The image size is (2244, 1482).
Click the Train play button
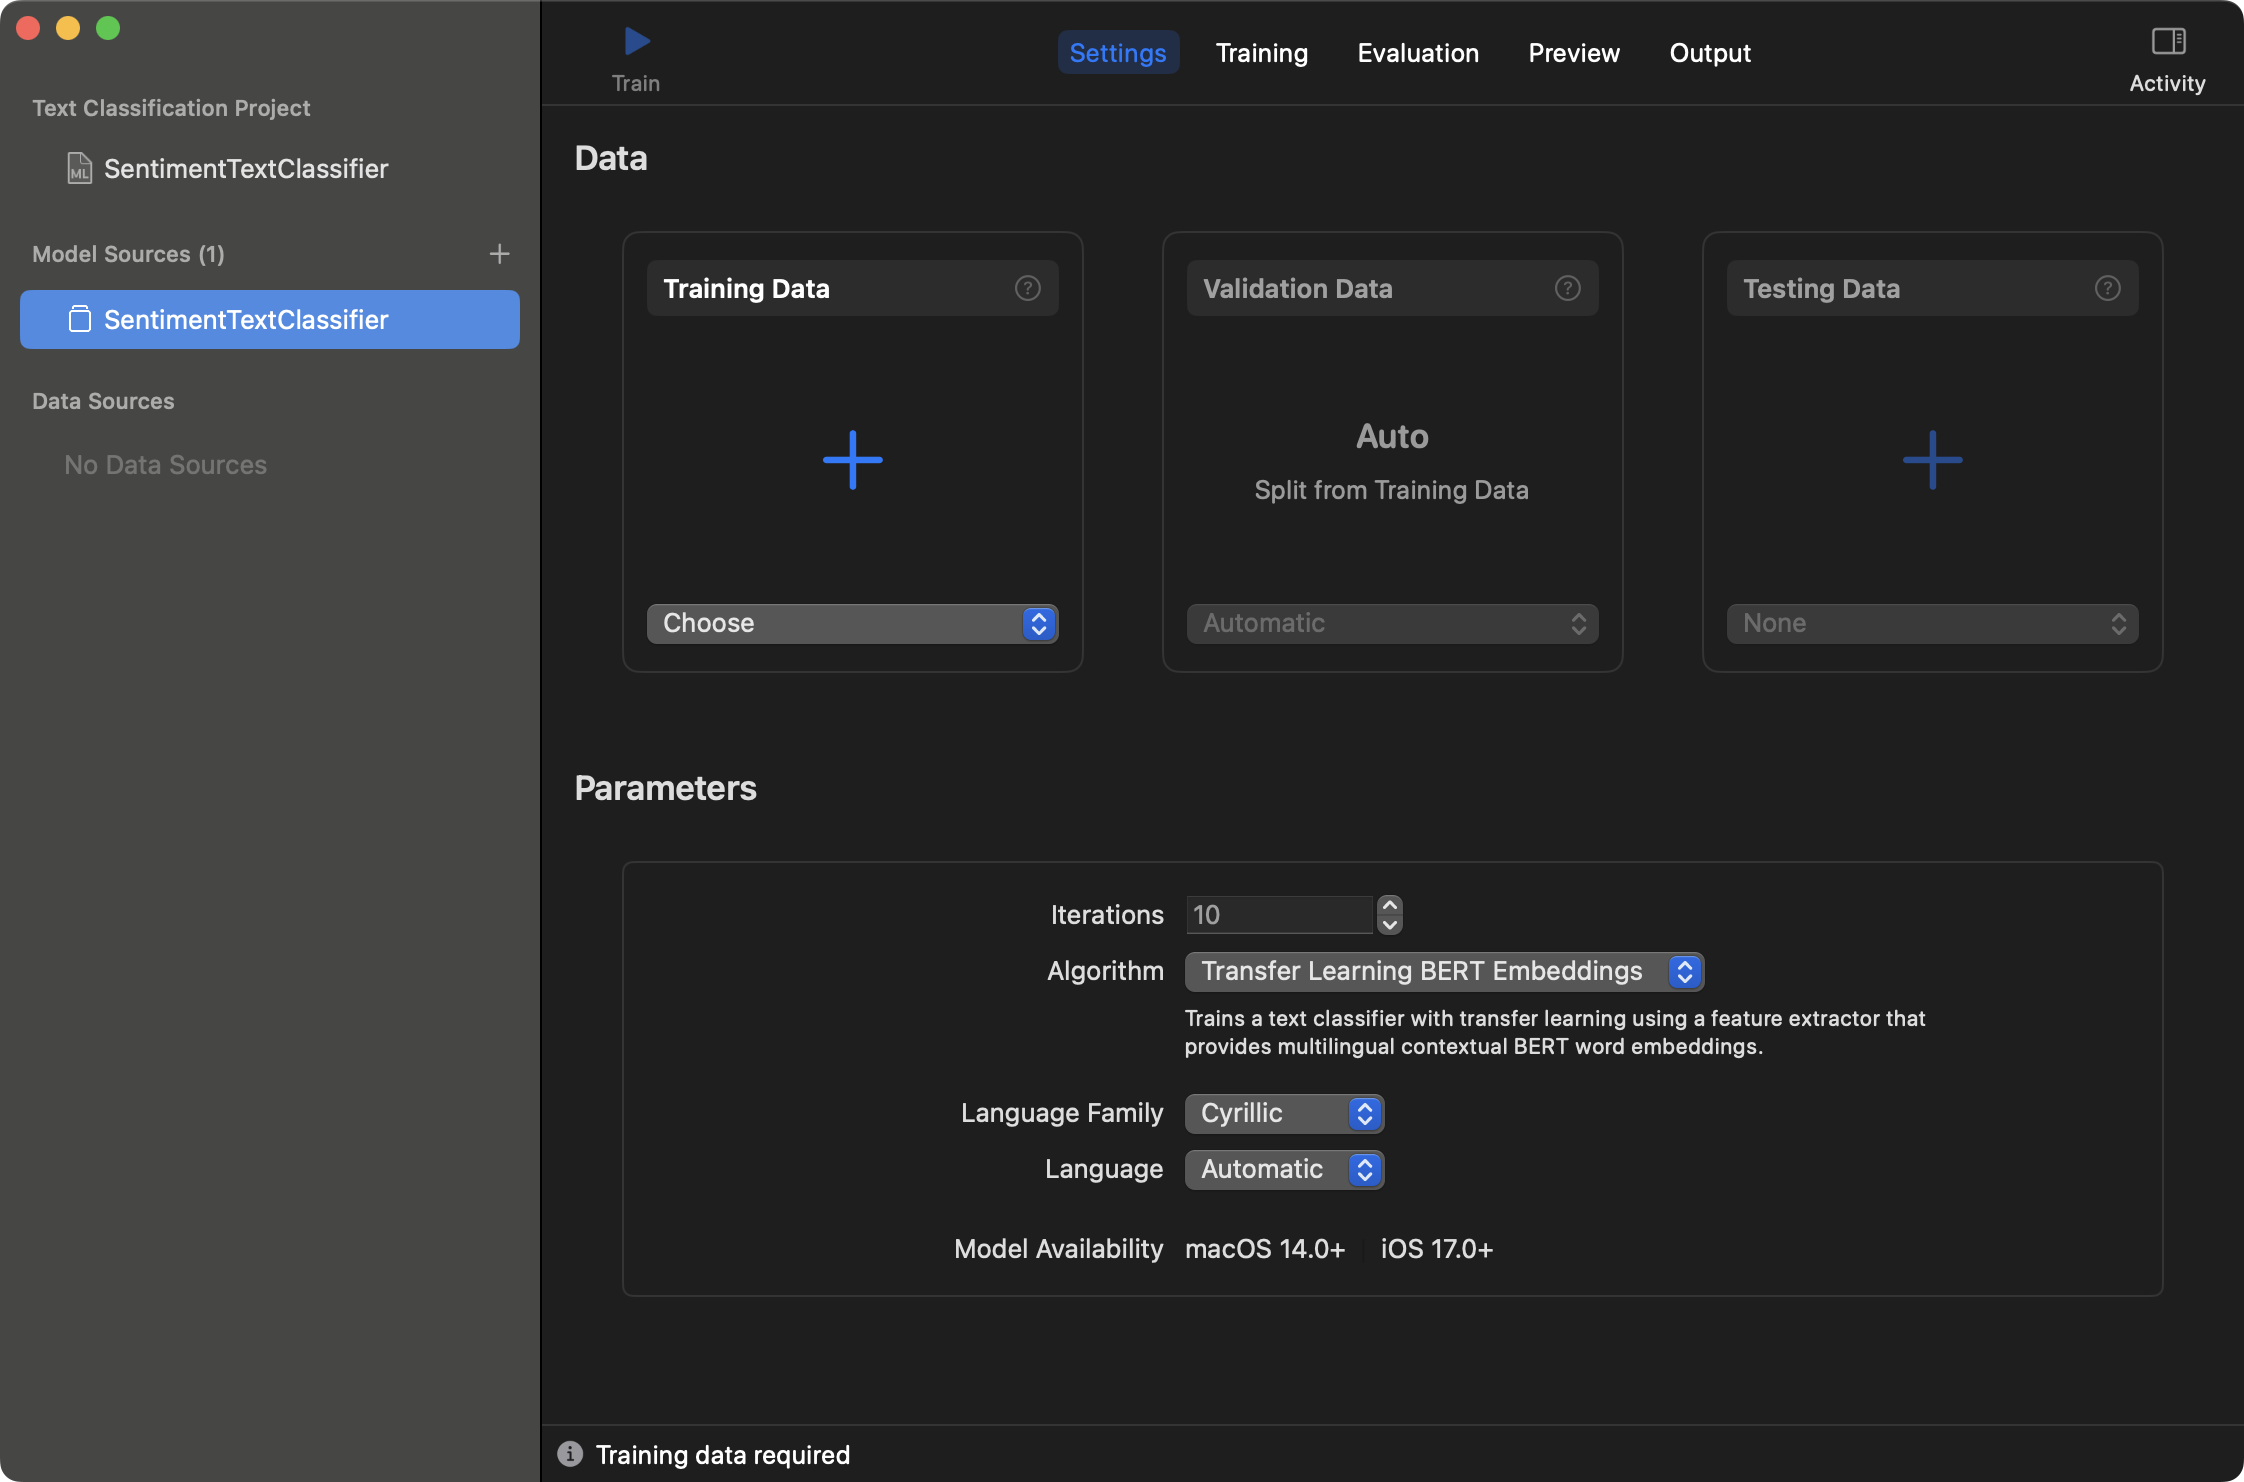coord(636,42)
